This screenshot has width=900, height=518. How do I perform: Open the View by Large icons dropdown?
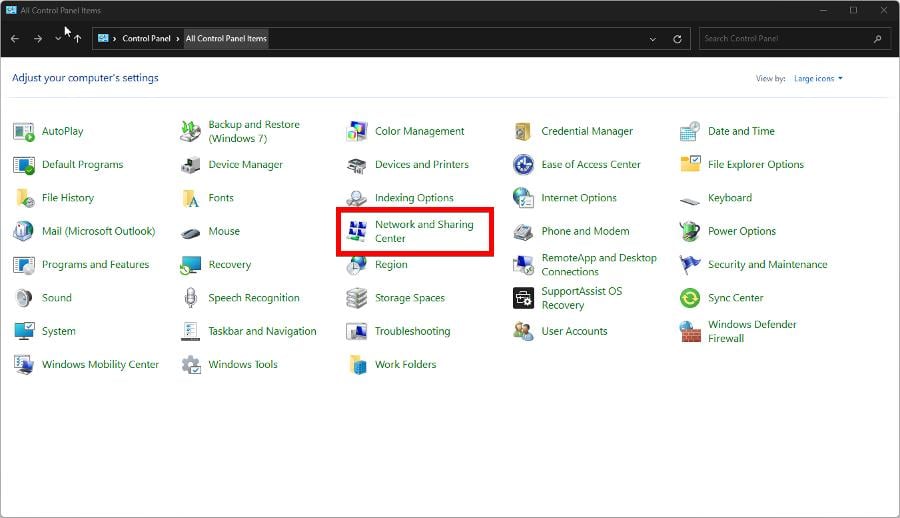(x=818, y=79)
